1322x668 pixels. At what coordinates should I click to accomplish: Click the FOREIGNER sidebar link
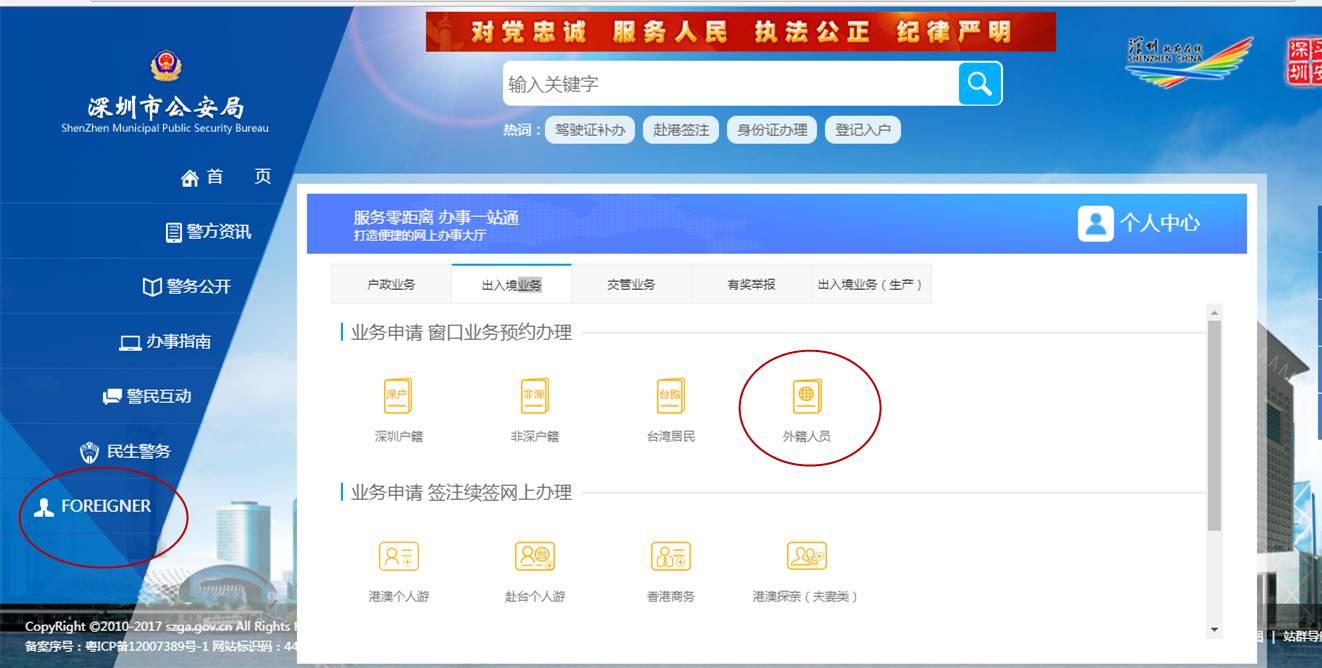coord(105,506)
